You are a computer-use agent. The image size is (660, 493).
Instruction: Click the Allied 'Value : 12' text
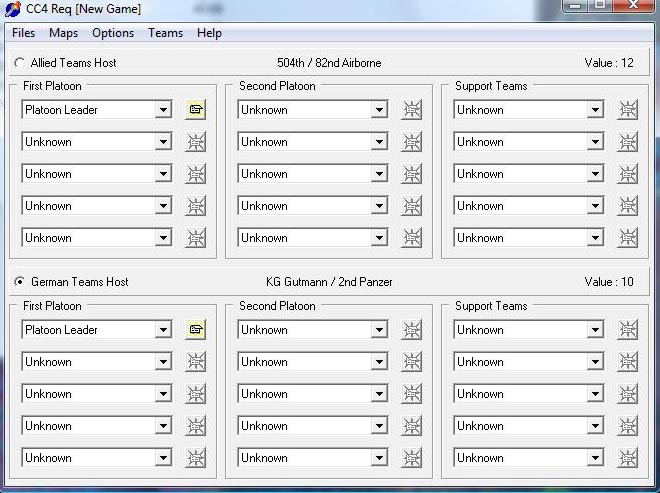[x=609, y=63]
